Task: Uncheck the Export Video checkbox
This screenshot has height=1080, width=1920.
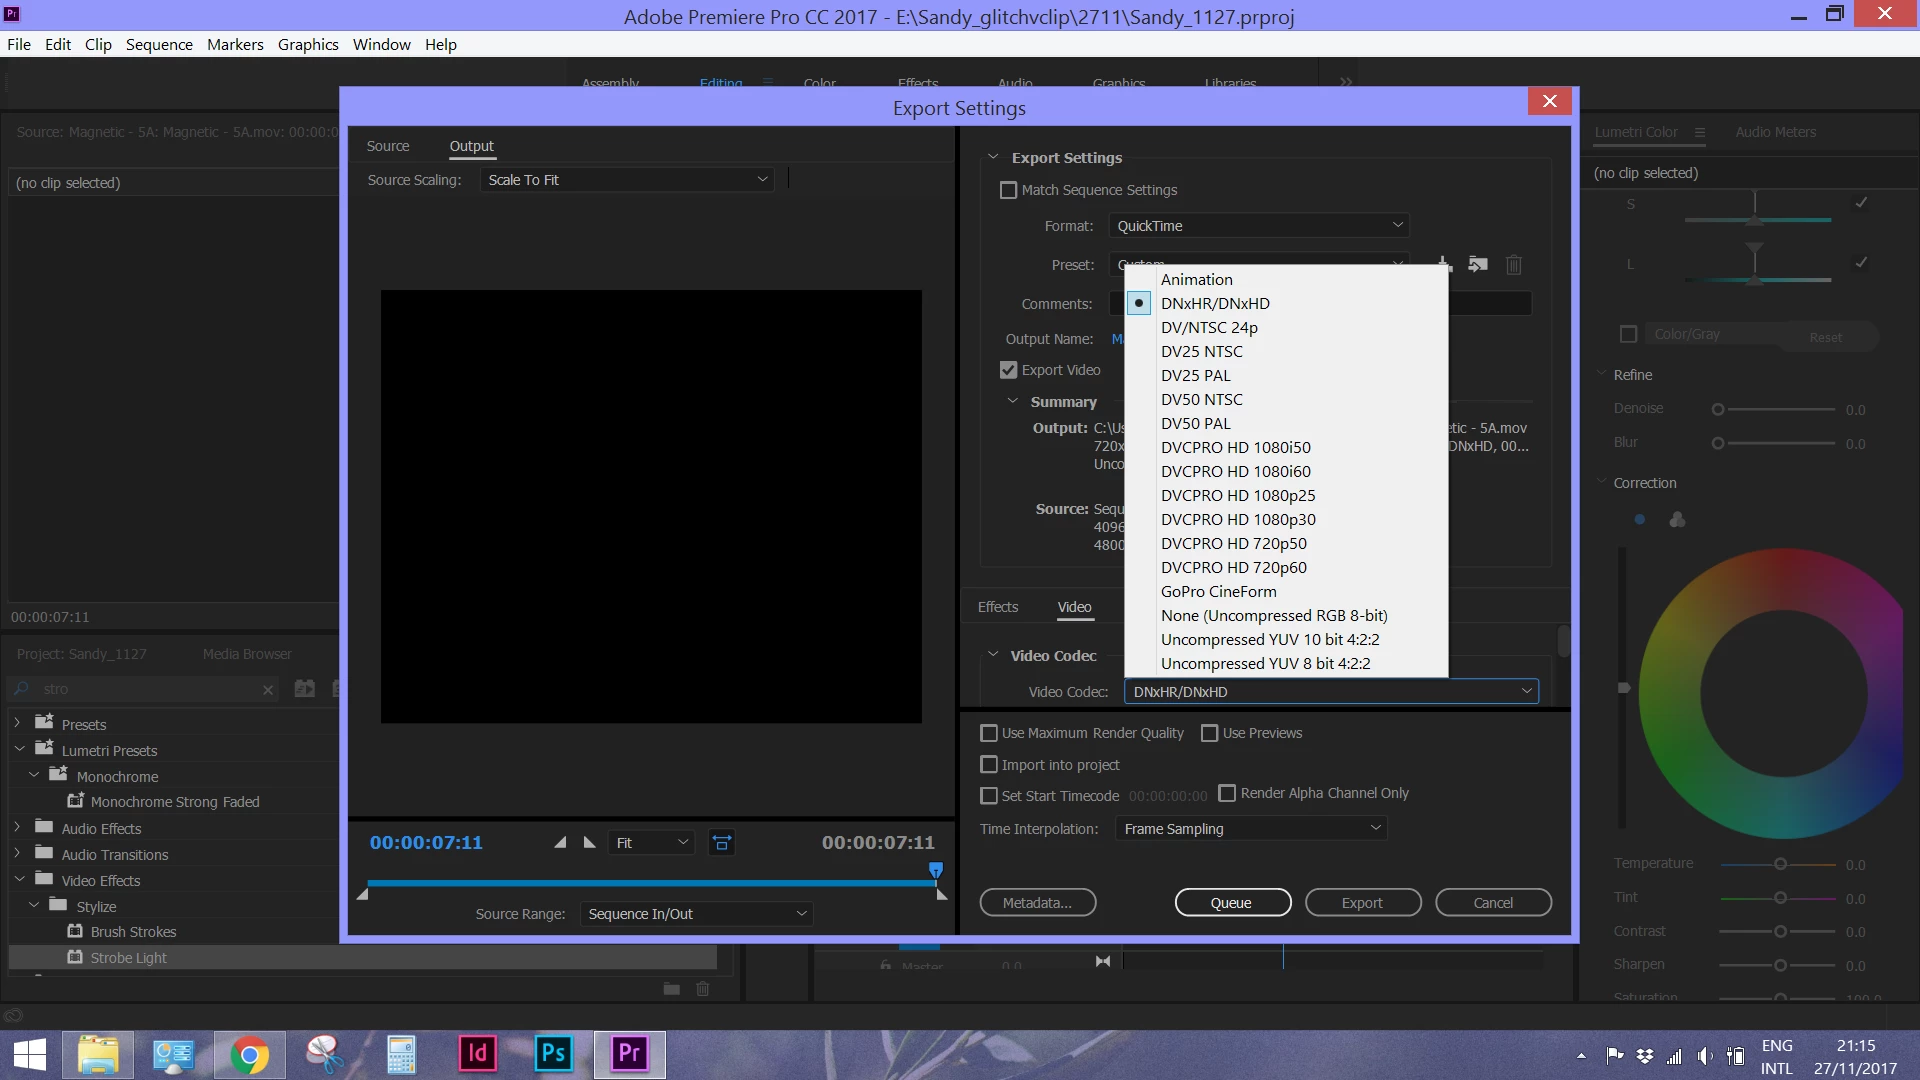Action: pos(1008,370)
